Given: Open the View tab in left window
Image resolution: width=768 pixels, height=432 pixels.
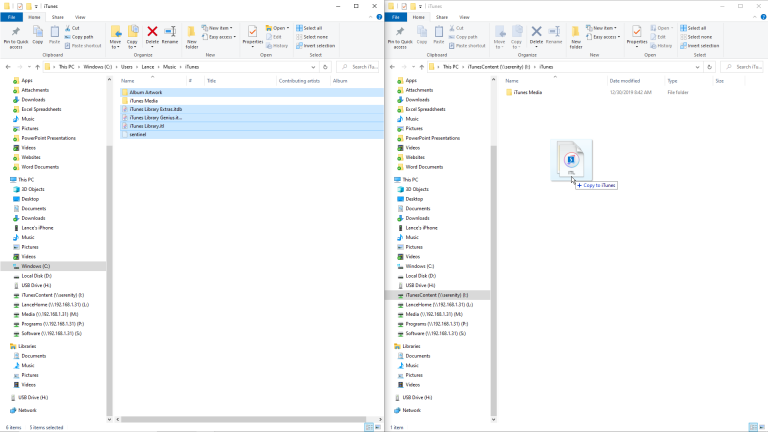Looking at the screenshot, I should 80,17.
